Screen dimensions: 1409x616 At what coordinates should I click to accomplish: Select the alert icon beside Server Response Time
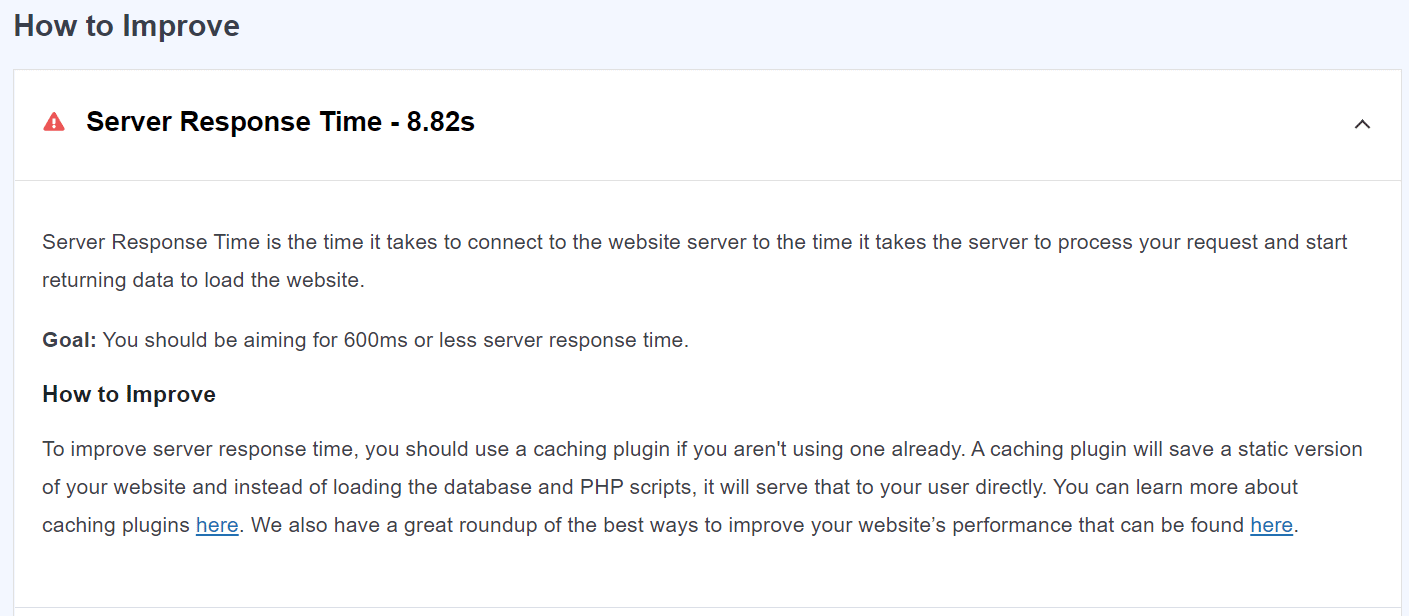tap(55, 121)
